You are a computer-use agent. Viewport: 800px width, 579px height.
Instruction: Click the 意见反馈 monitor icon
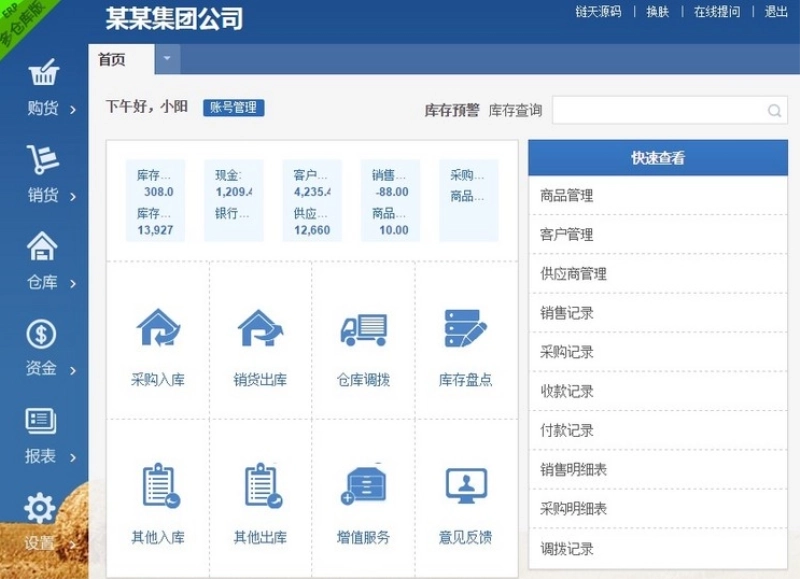click(x=466, y=486)
